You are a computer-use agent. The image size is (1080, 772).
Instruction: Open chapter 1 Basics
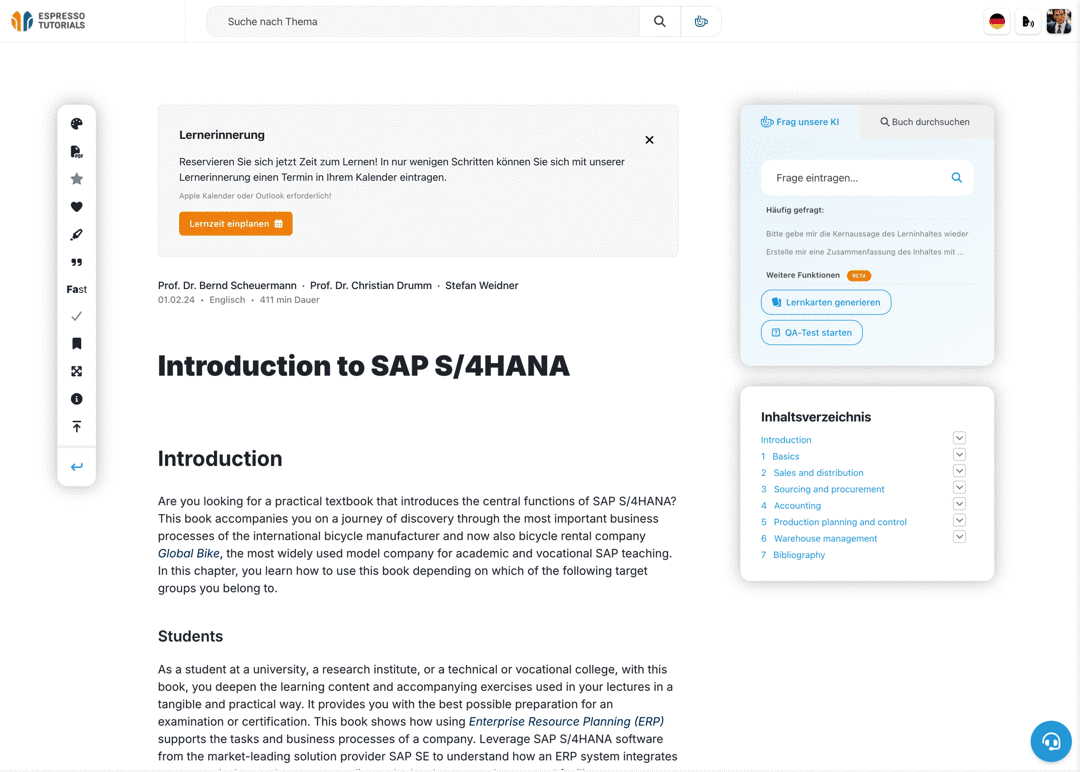(x=780, y=456)
